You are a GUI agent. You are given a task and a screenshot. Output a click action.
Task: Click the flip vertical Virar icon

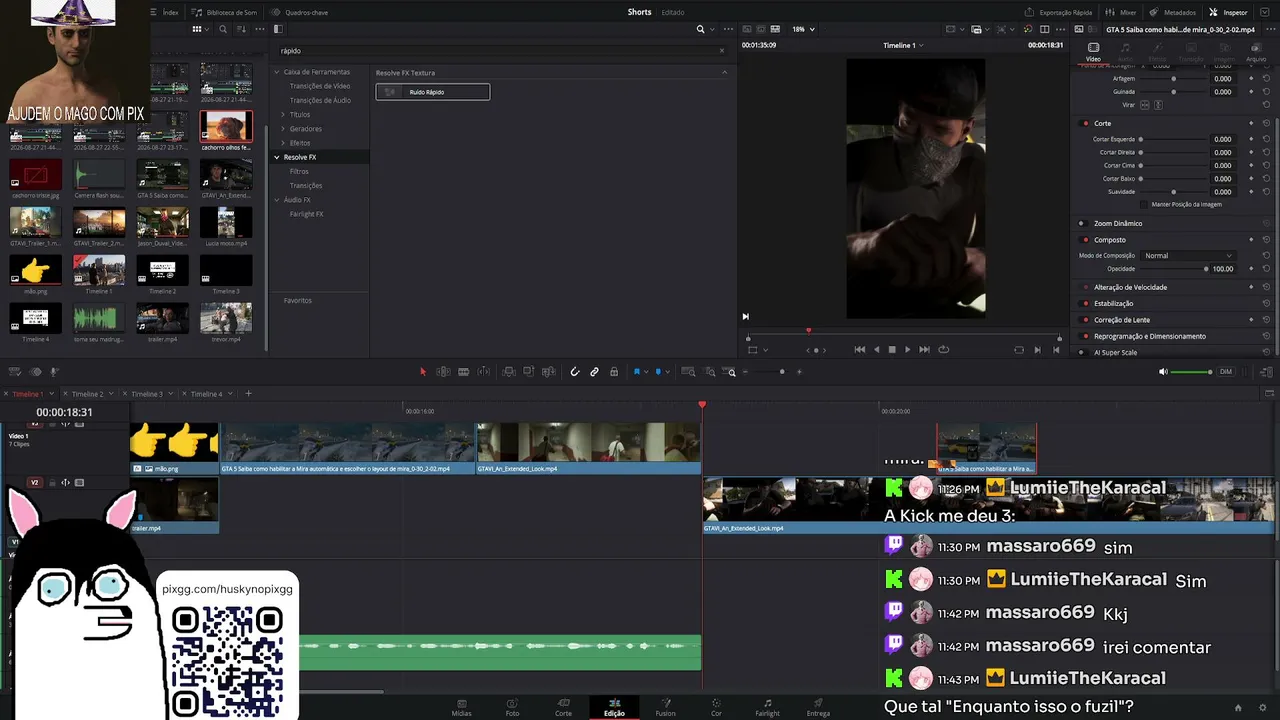1159,105
